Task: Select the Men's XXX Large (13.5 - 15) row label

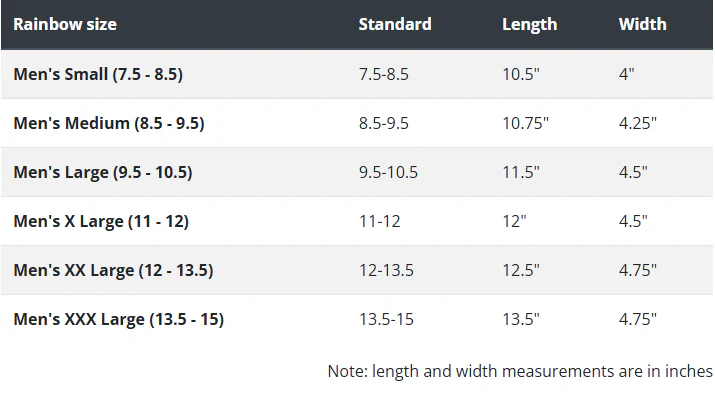Action: (119, 319)
